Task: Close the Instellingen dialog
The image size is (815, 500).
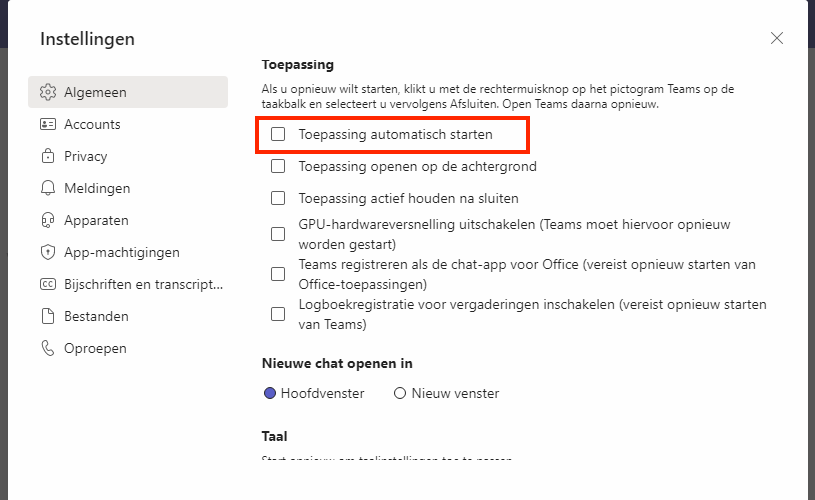Action: click(x=777, y=38)
